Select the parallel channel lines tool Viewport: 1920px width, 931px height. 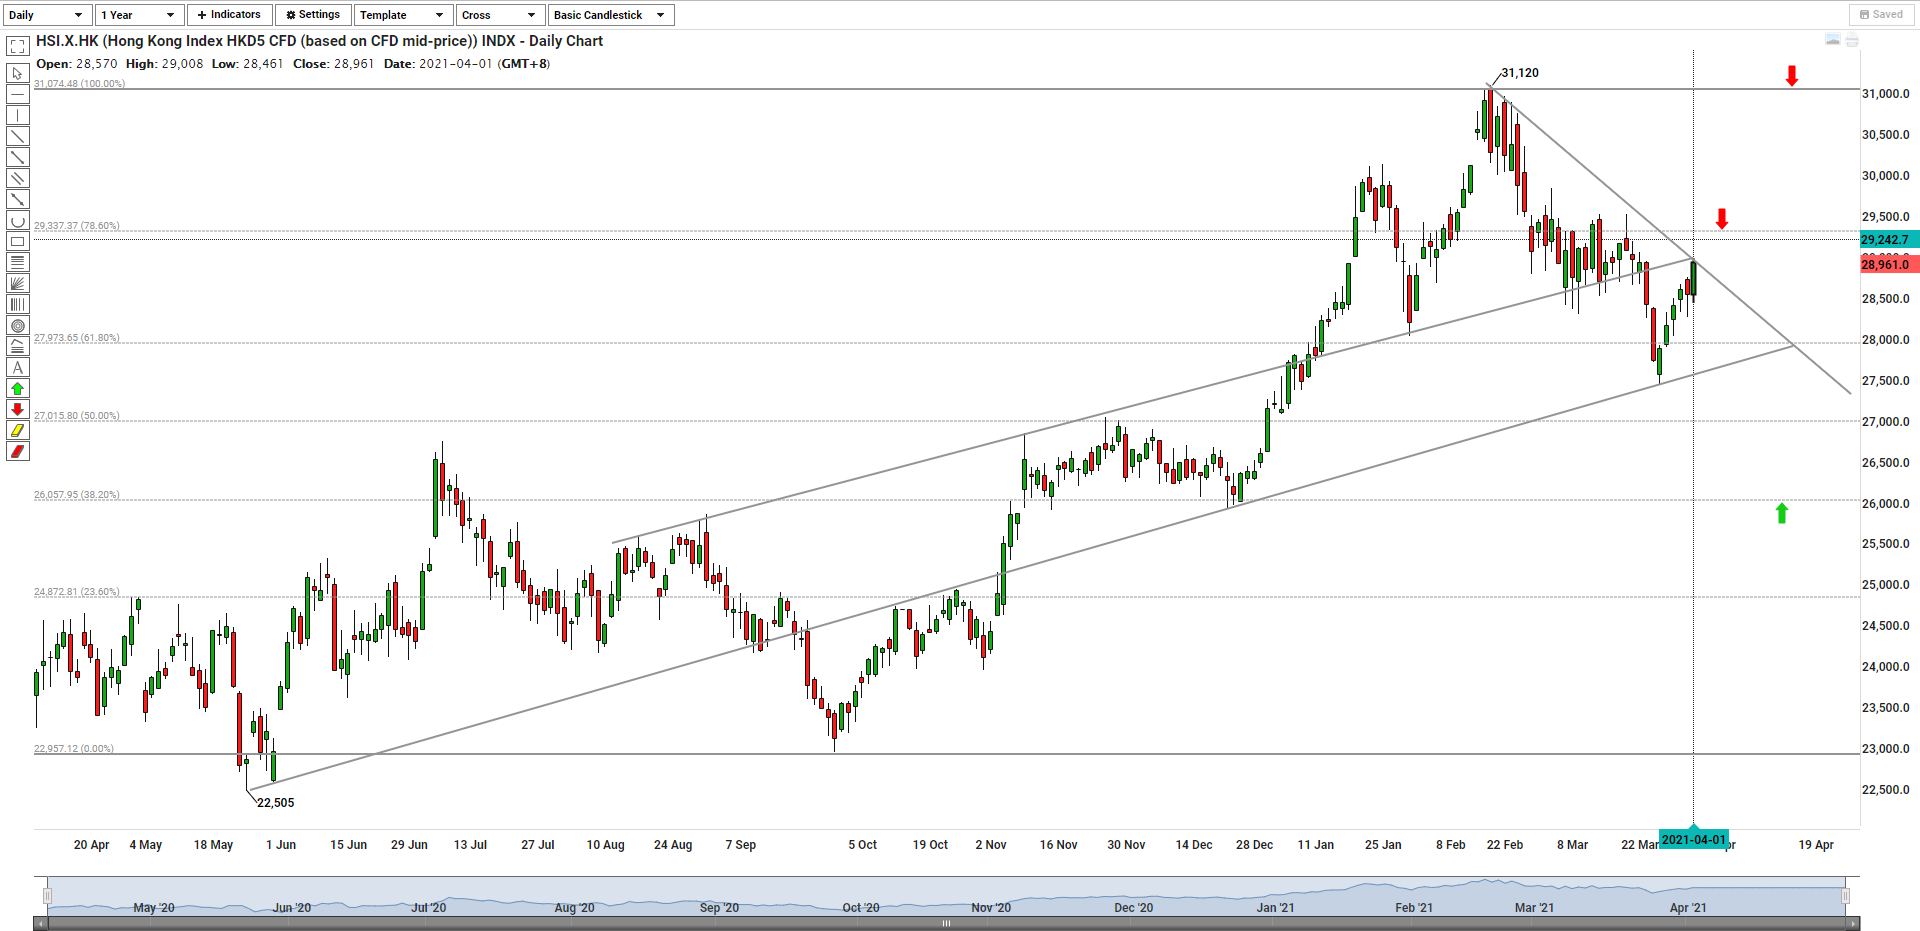[17, 178]
